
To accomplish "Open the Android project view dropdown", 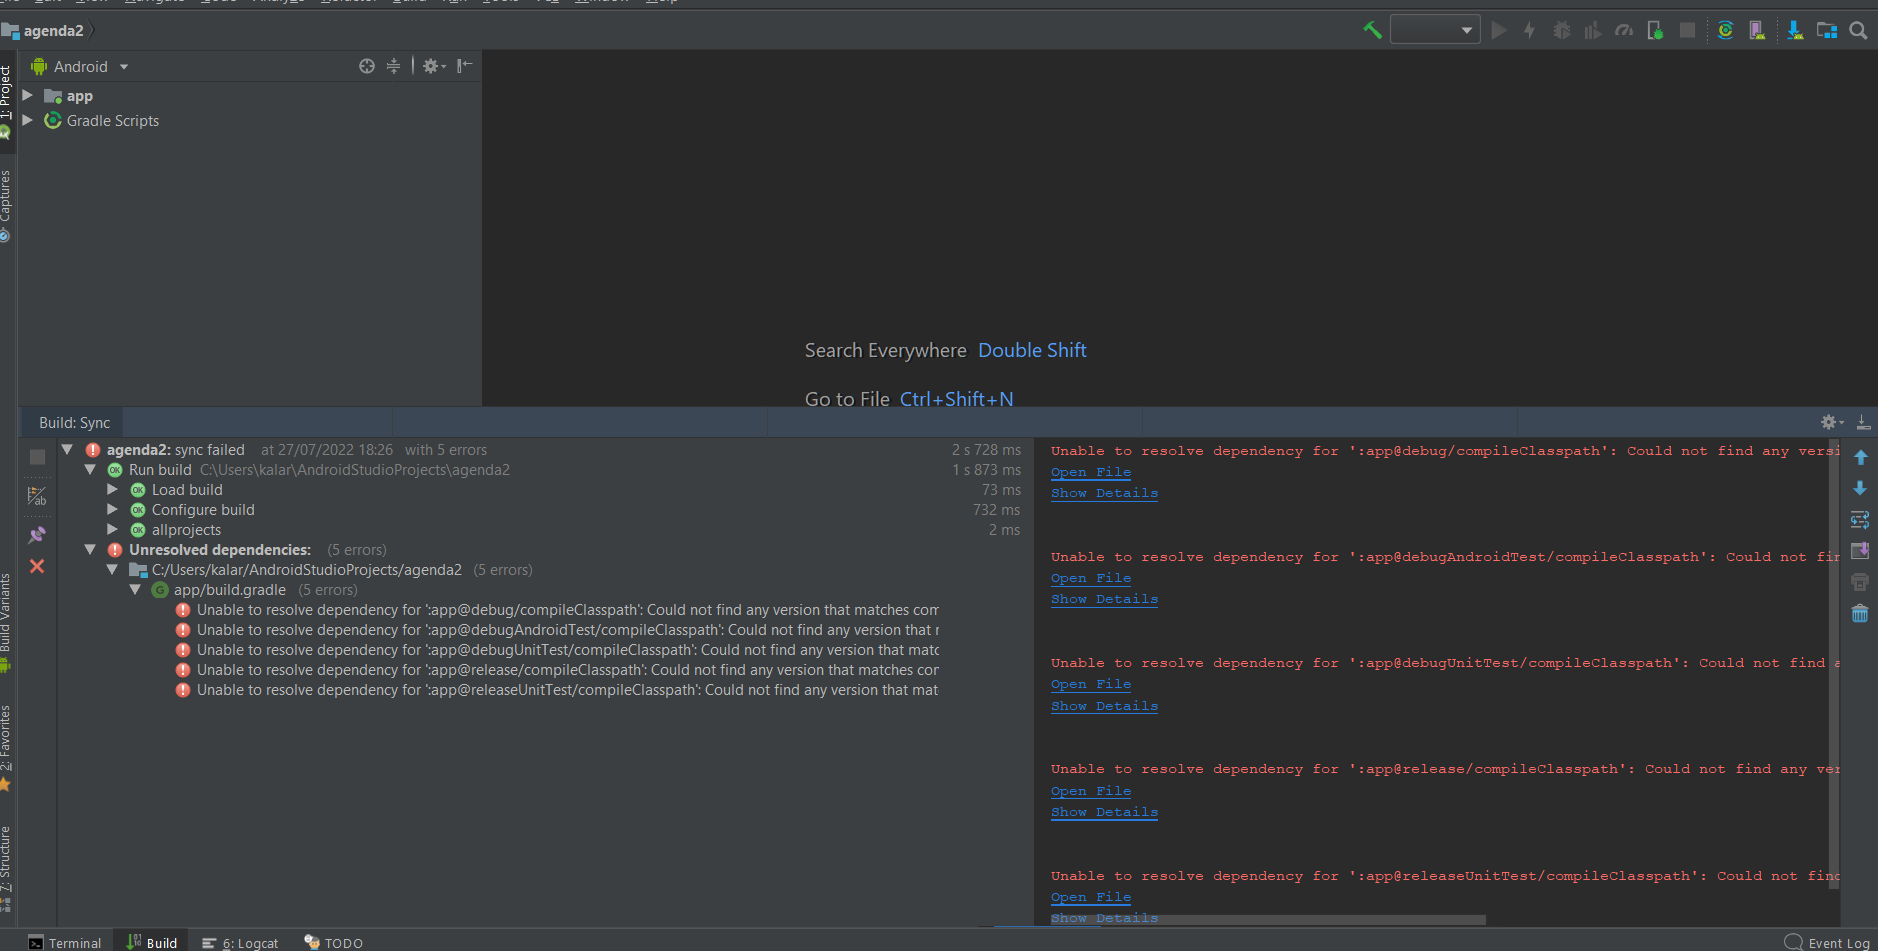I will coord(80,67).
